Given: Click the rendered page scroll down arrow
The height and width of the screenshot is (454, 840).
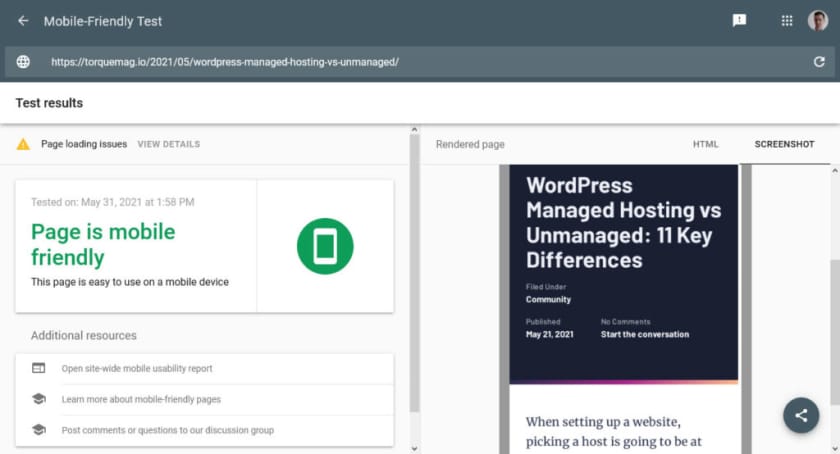Looking at the screenshot, I should click(835, 448).
